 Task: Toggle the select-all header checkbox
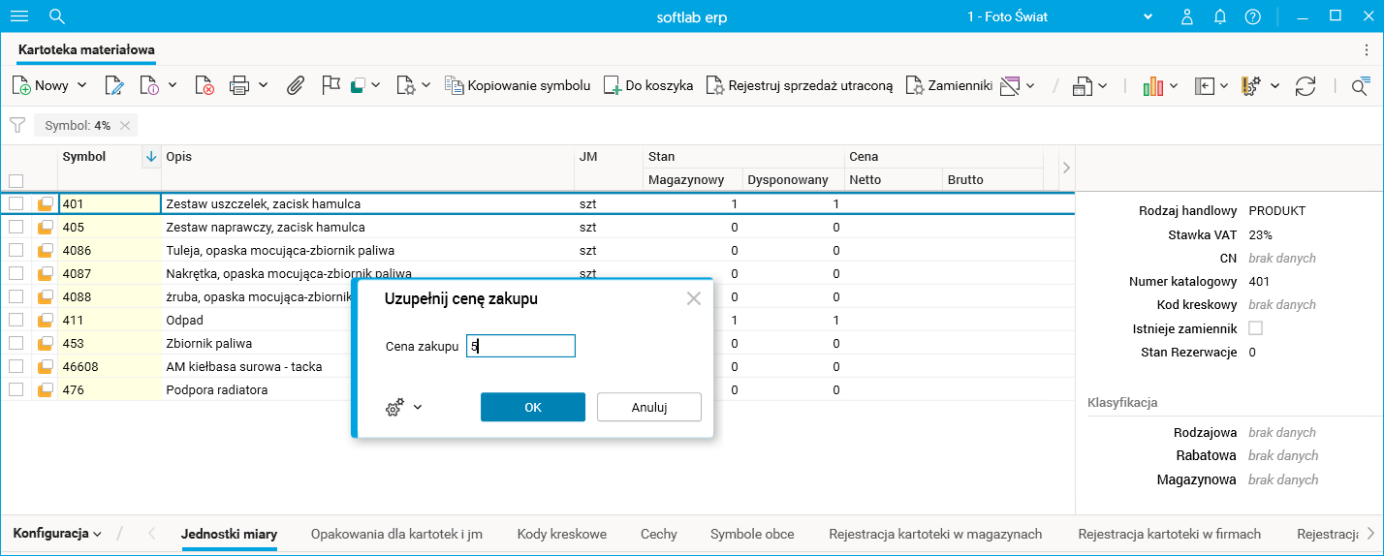(16, 181)
